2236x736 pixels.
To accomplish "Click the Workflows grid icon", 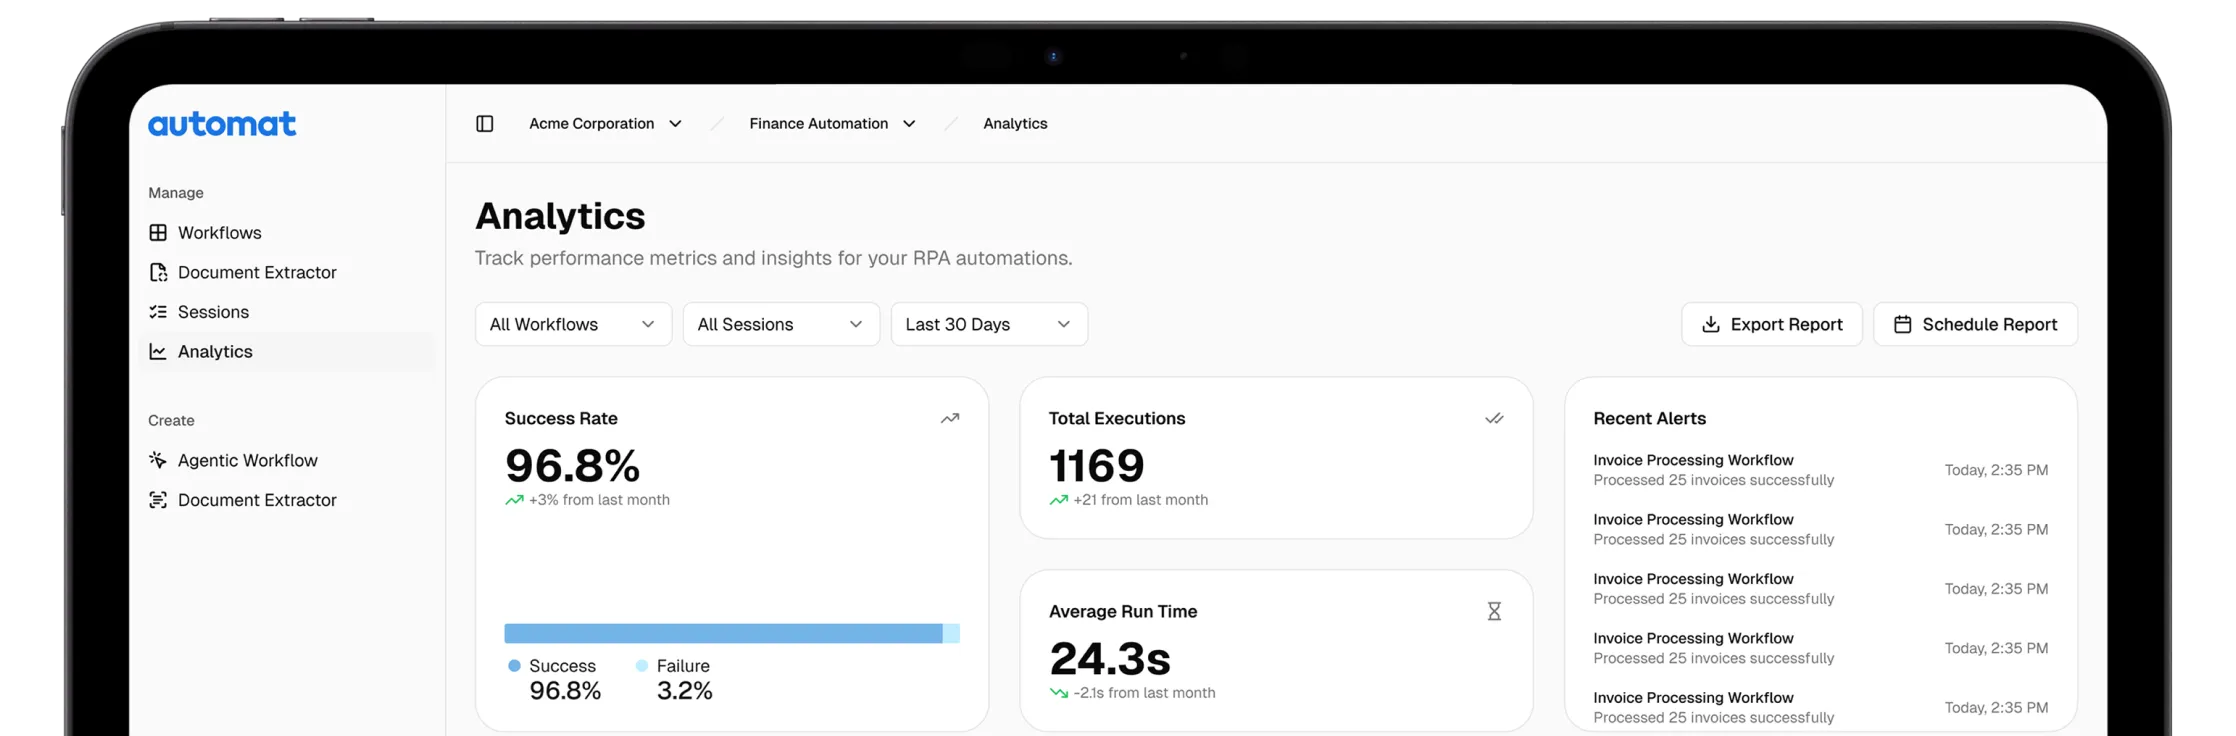I will [x=158, y=232].
